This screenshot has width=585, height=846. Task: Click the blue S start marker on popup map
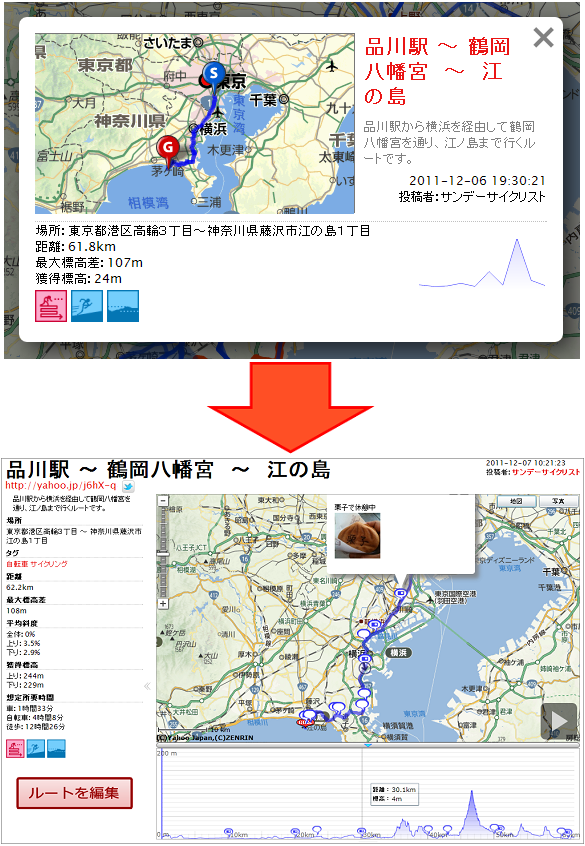click(214, 74)
